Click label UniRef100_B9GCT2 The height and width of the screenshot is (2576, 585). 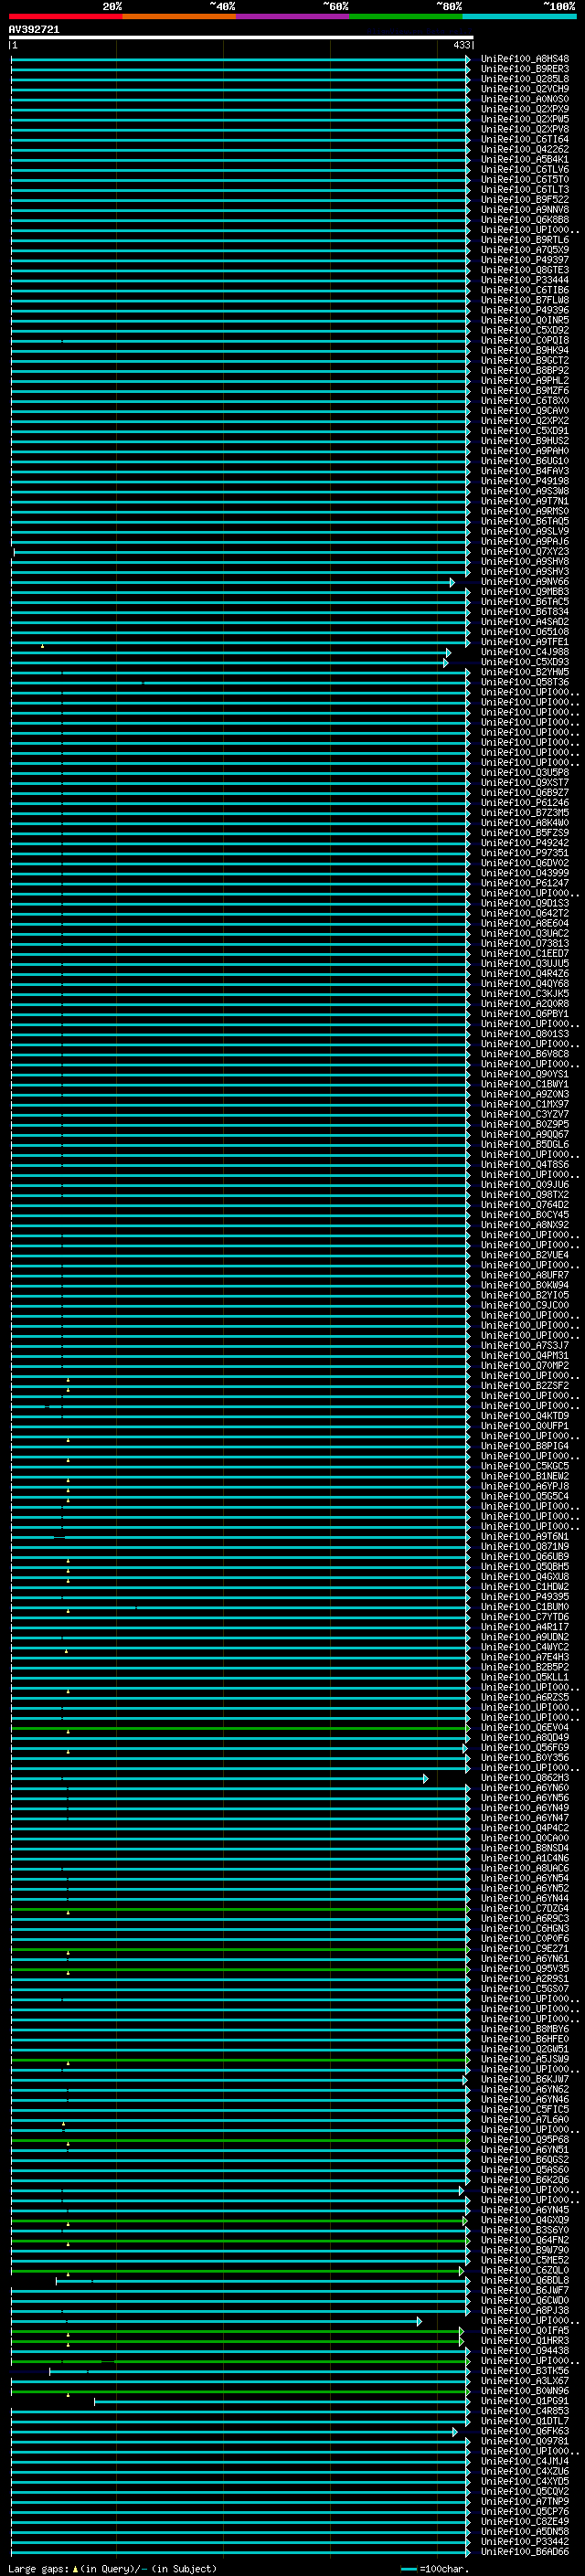click(x=525, y=361)
